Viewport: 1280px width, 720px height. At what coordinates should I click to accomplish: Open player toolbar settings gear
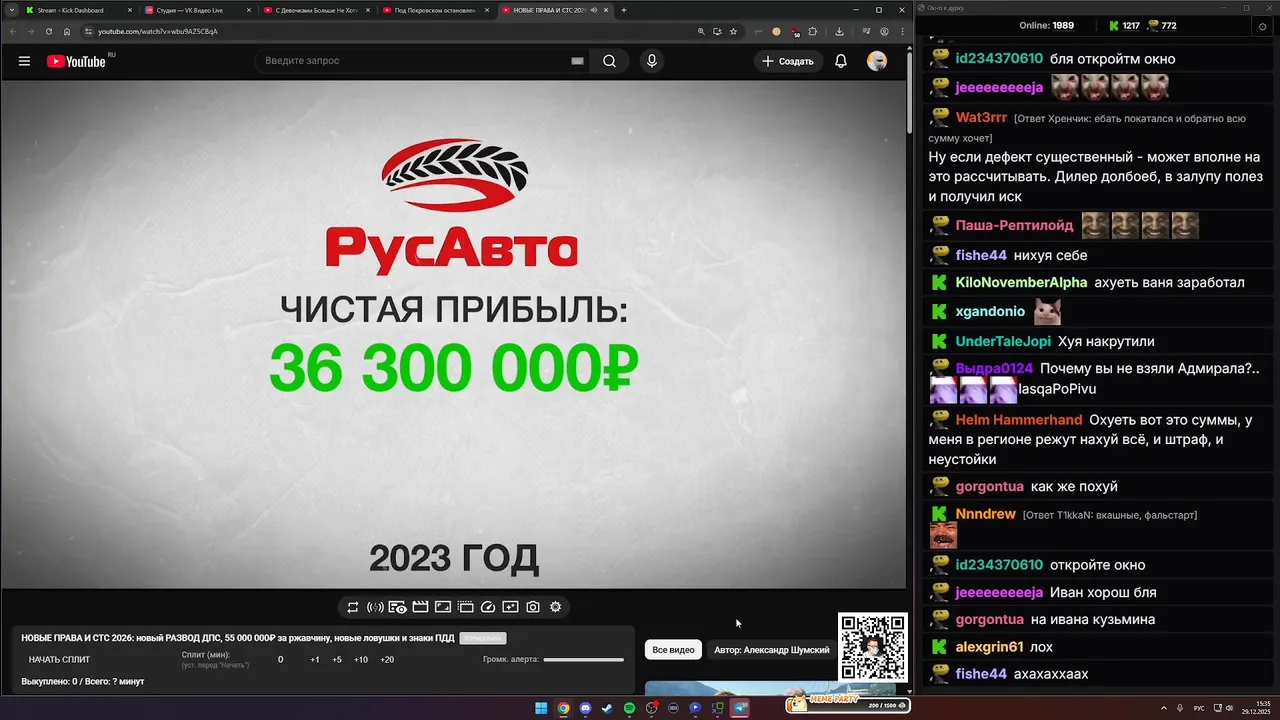tap(556, 607)
